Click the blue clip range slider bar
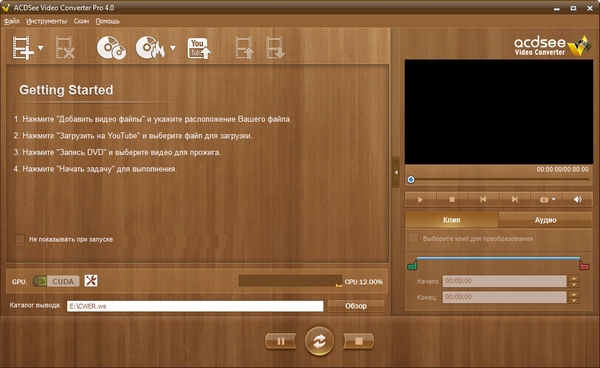 (498, 259)
